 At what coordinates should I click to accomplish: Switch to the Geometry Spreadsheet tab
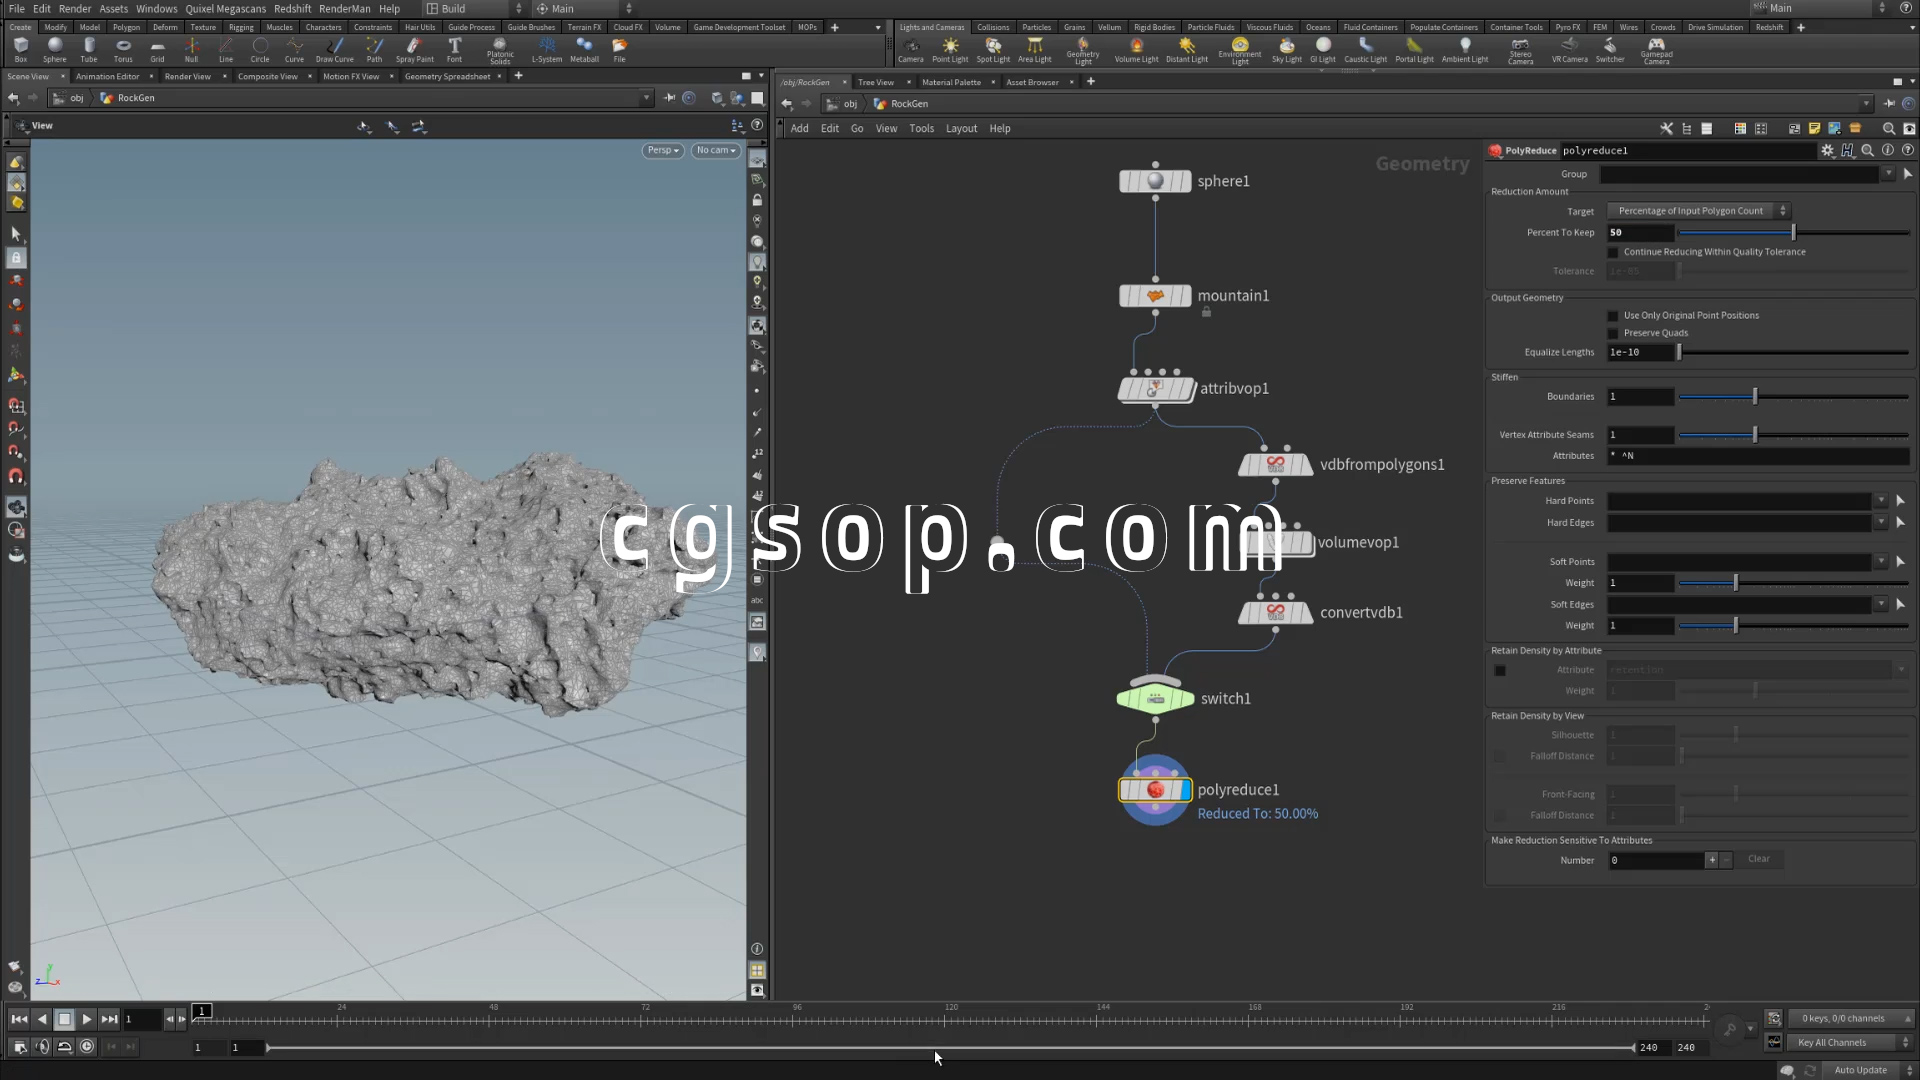pos(447,76)
